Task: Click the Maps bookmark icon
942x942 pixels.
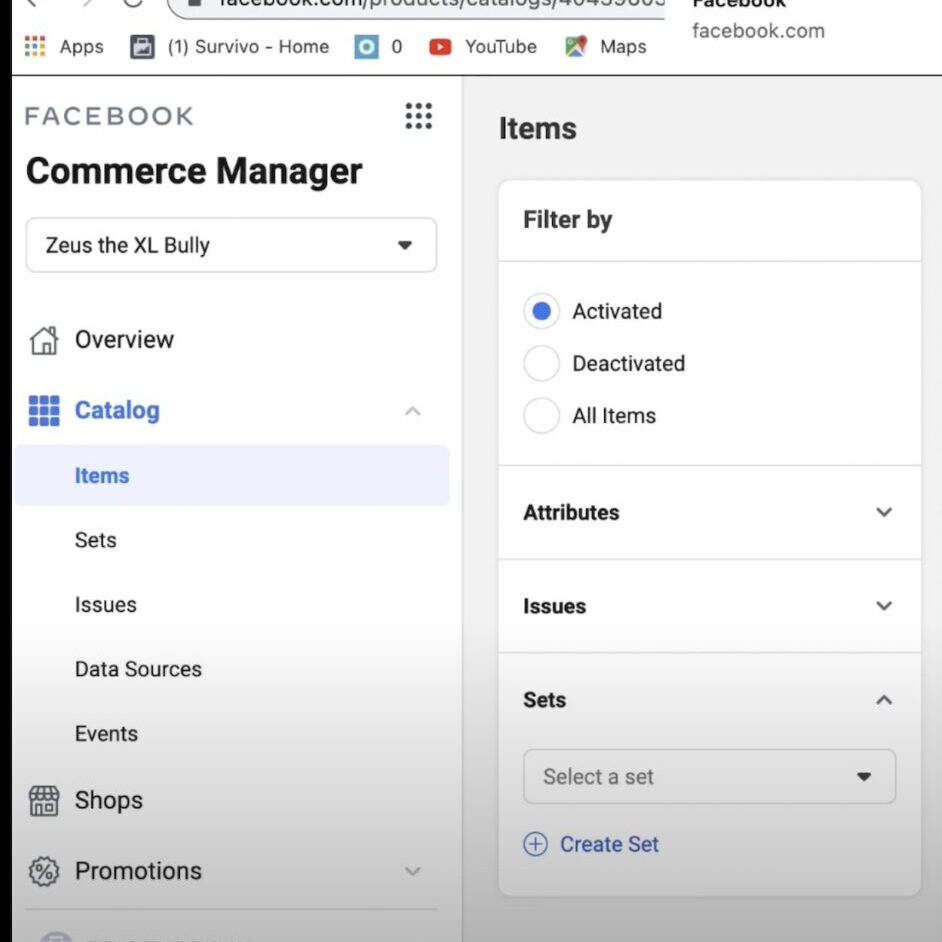Action: tap(576, 46)
